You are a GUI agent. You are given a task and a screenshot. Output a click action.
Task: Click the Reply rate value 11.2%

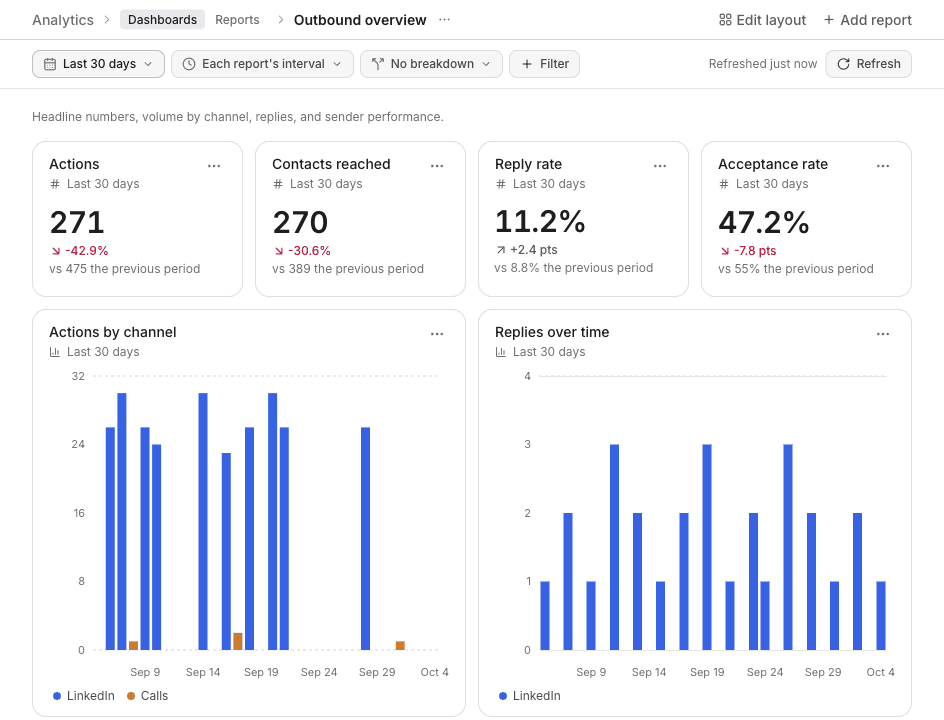click(x=540, y=222)
